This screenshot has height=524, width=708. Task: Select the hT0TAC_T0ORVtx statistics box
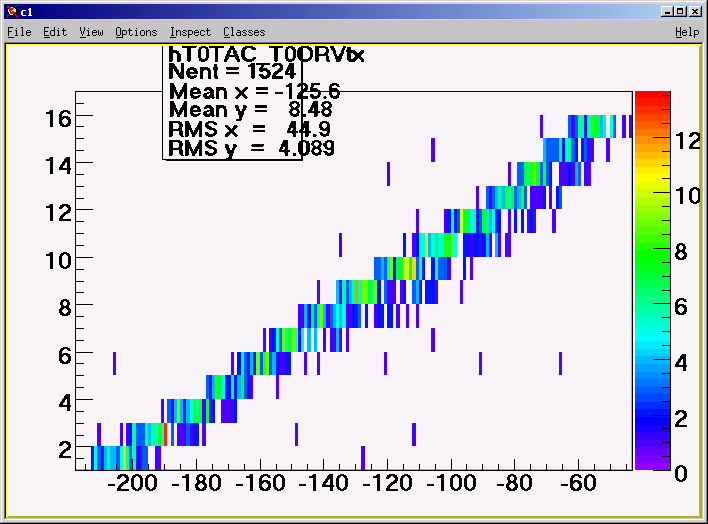click(232, 103)
